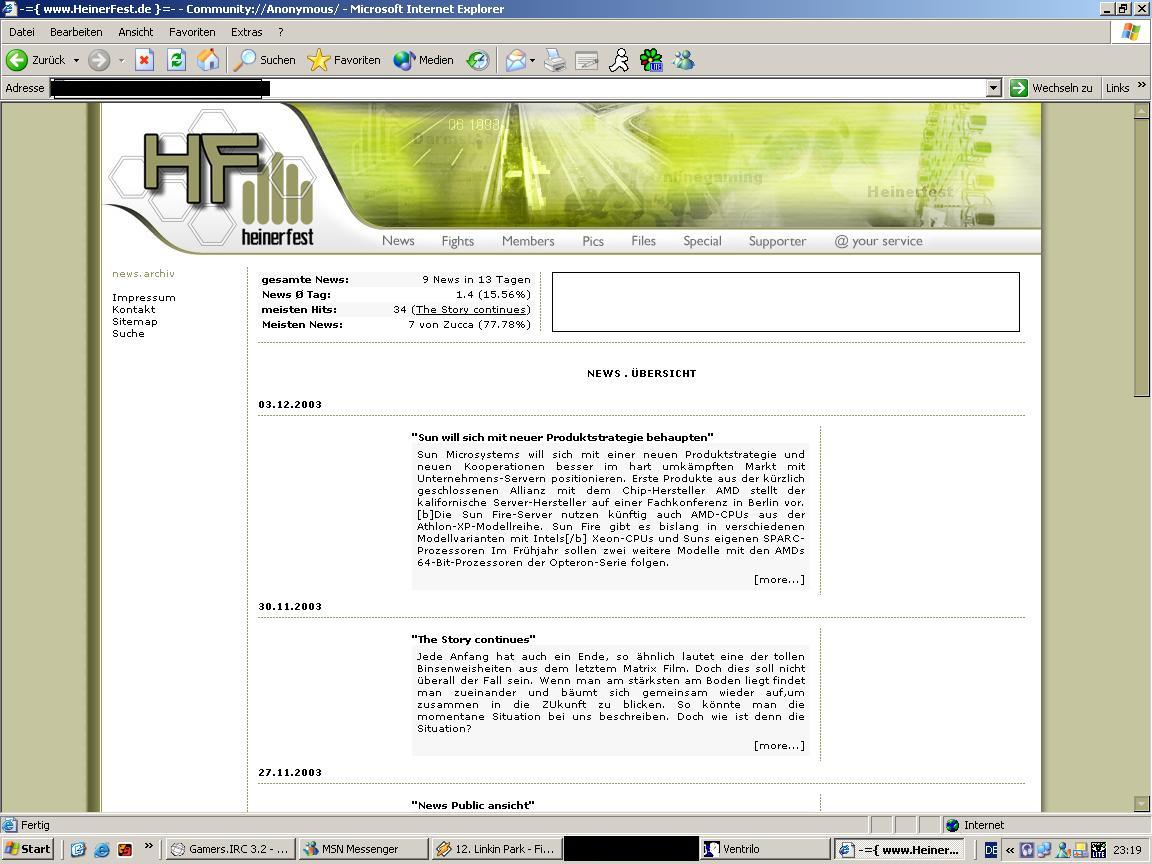Stop page loading with the red X icon
Viewport: 1152px width, 864px height.
(145, 60)
